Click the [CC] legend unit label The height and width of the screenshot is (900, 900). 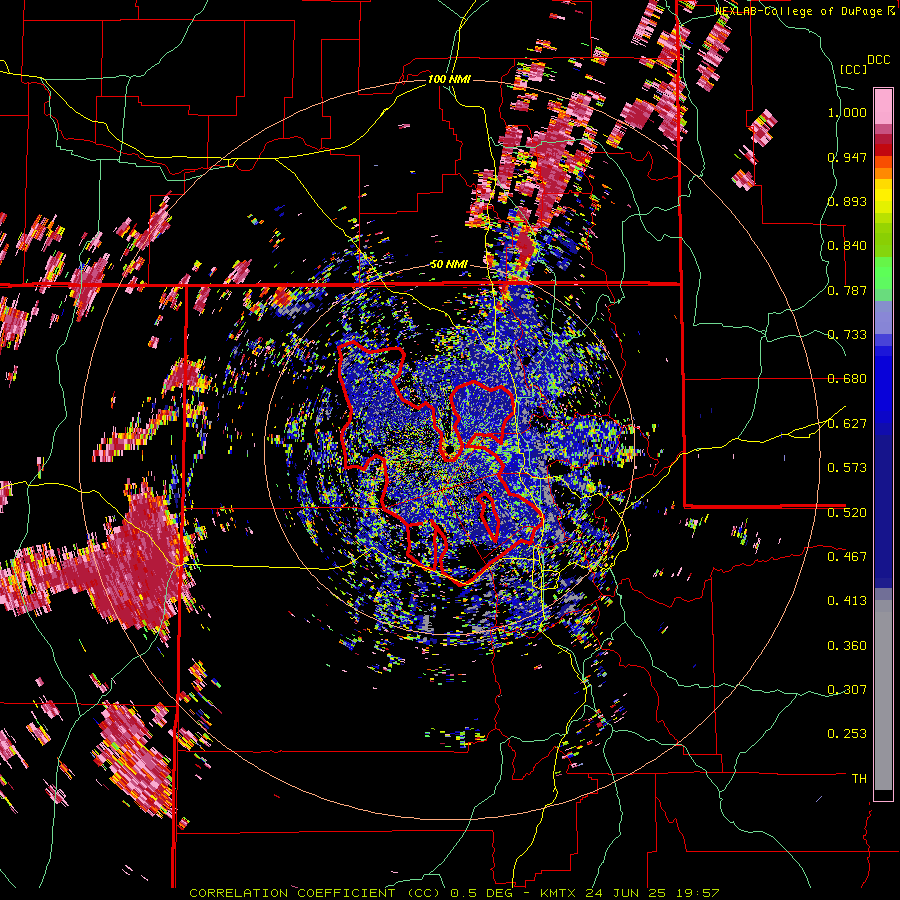tap(853, 69)
